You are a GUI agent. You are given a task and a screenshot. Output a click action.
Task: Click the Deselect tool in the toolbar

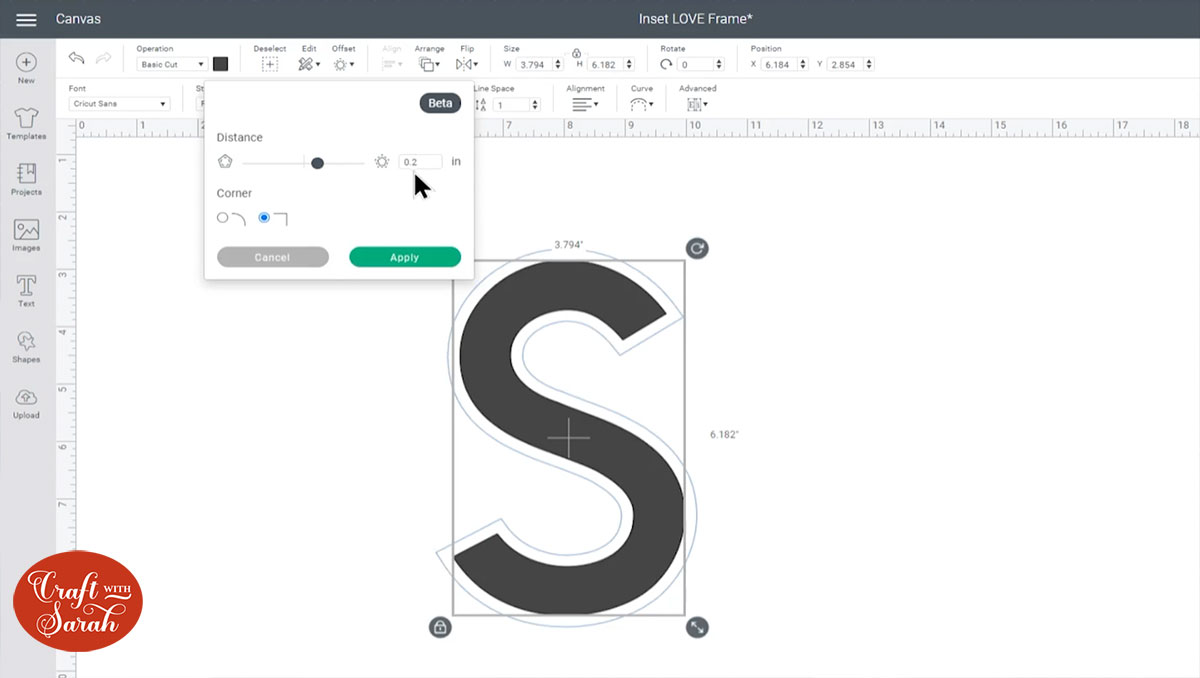coord(268,63)
